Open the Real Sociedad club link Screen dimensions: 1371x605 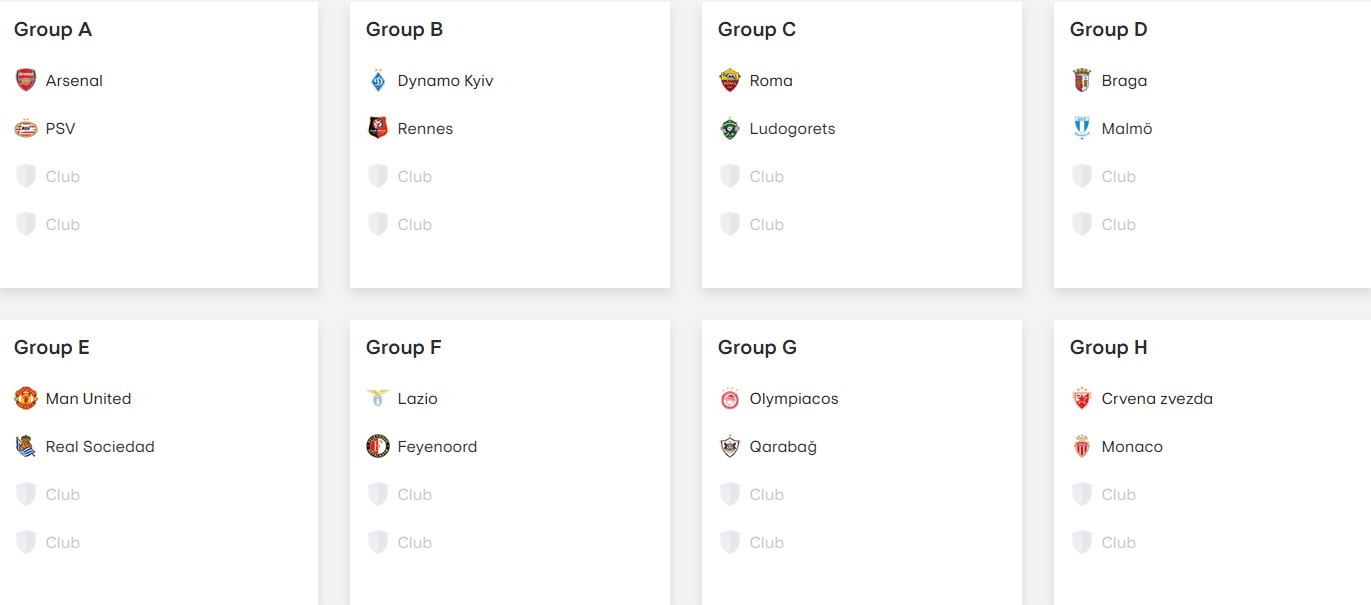pos(85,446)
